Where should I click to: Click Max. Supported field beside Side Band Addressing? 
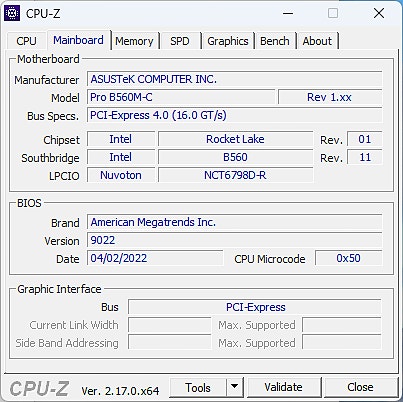point(342,343)
